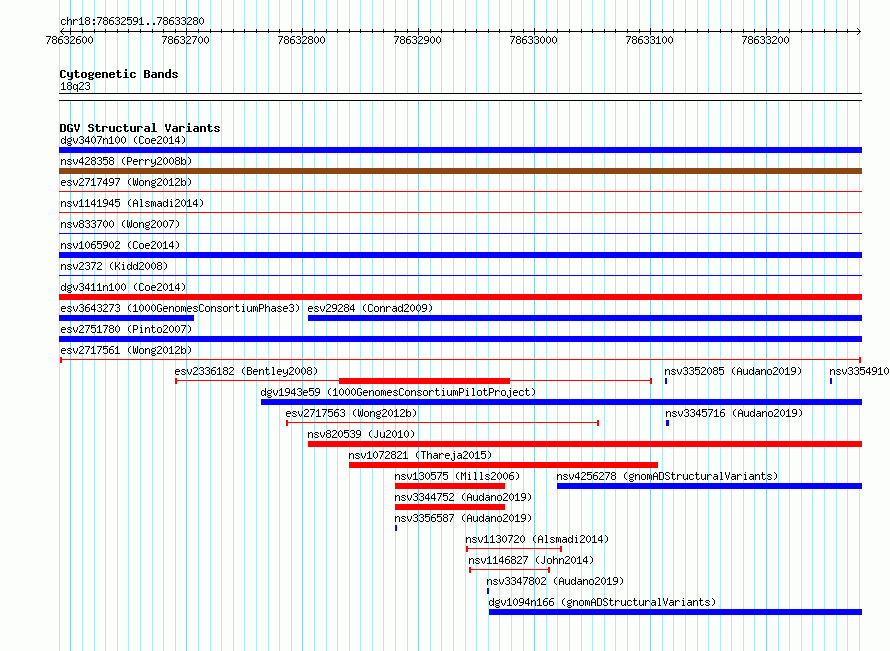The width and height of the screenshot is (890, 651).
Task: Click the esv2717561 (Wong2012b) label
Action: coord(126,350)
